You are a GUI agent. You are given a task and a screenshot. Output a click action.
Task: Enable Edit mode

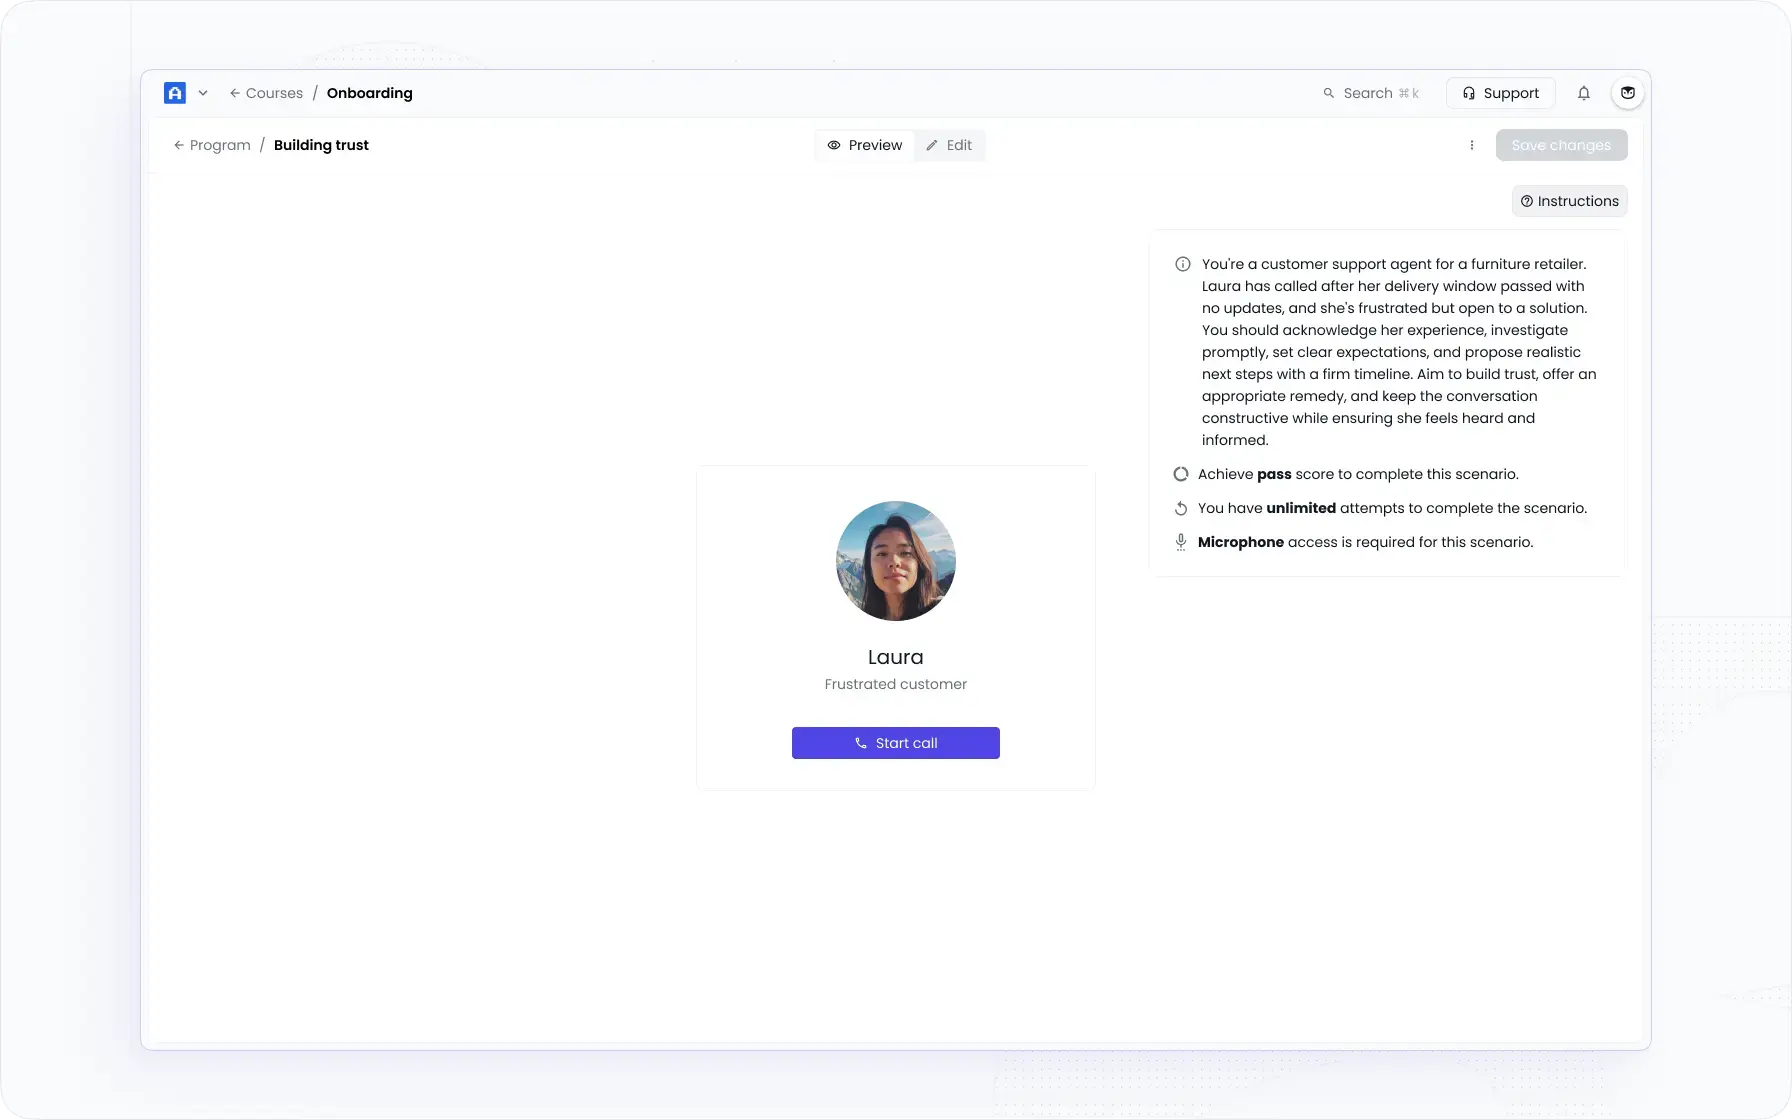[949, 145]
